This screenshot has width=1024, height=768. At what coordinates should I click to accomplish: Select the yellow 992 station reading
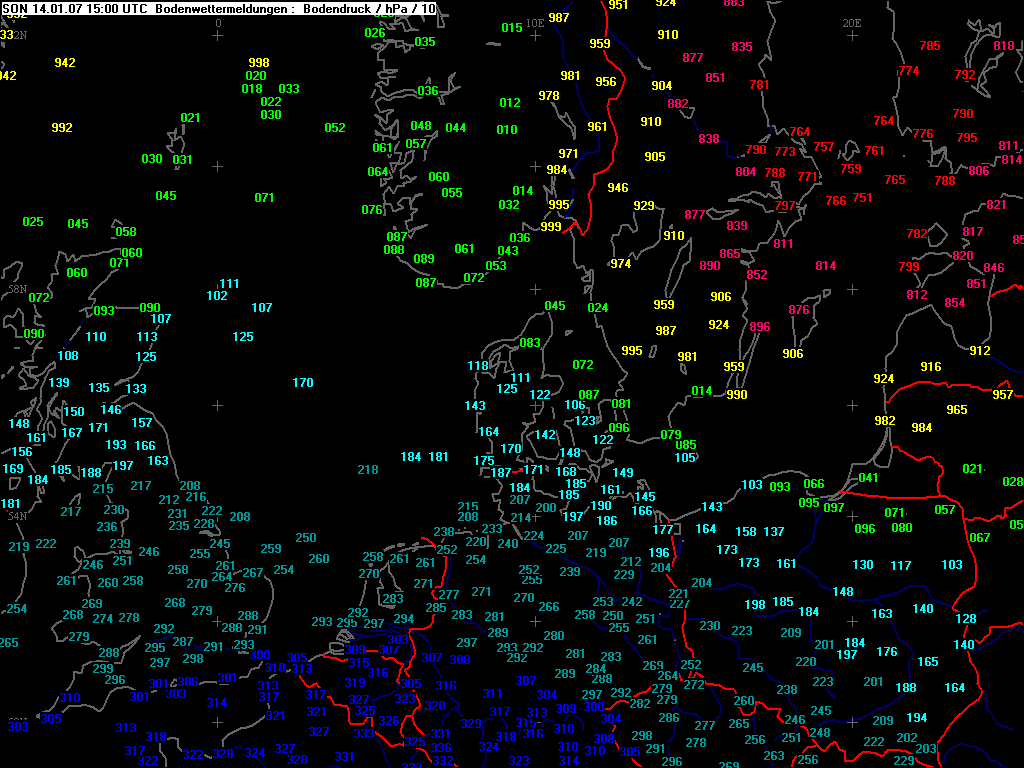[62, 128]
